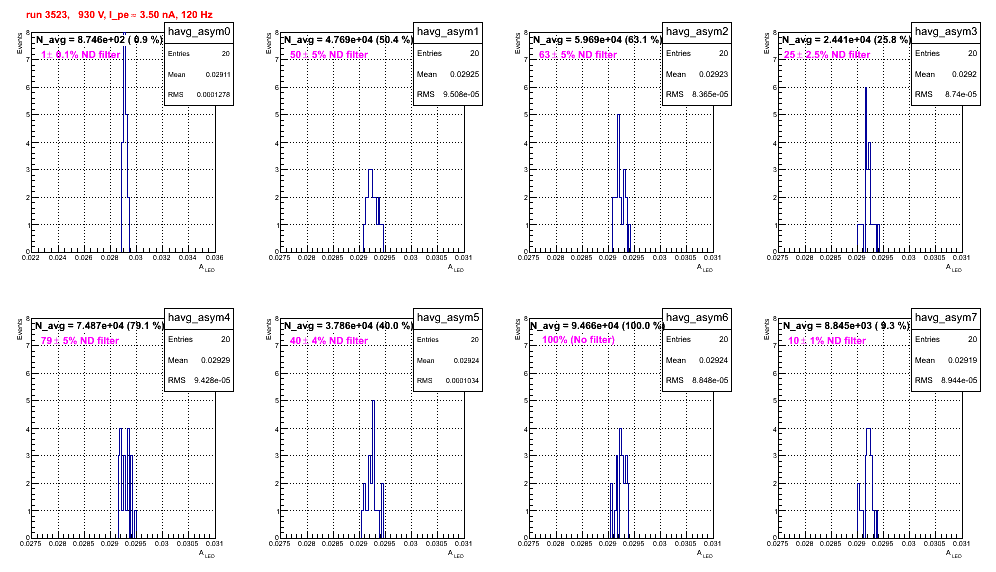Screen dimensions: 996x572
Task: Click the N_avg = 5.969e+04 label
Action: pyautogui.click(x=597, y=39)
